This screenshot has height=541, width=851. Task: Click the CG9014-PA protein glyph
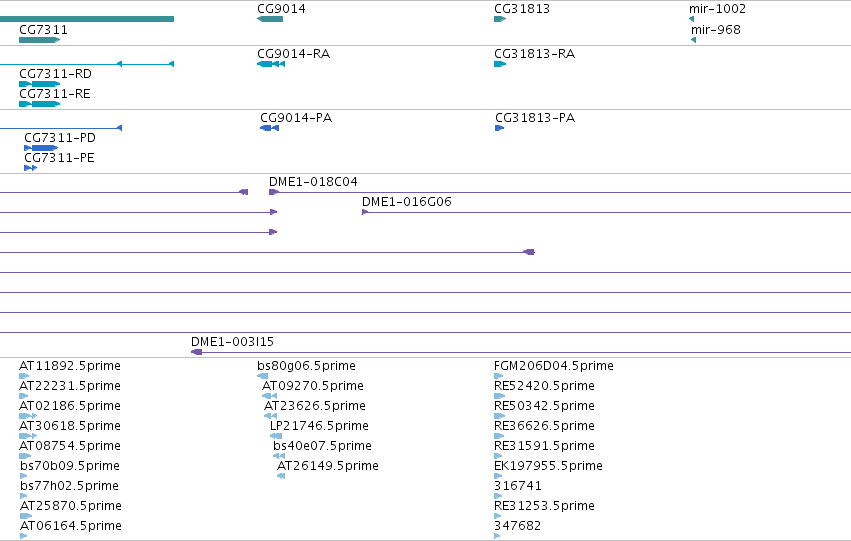tap(270, 128)
